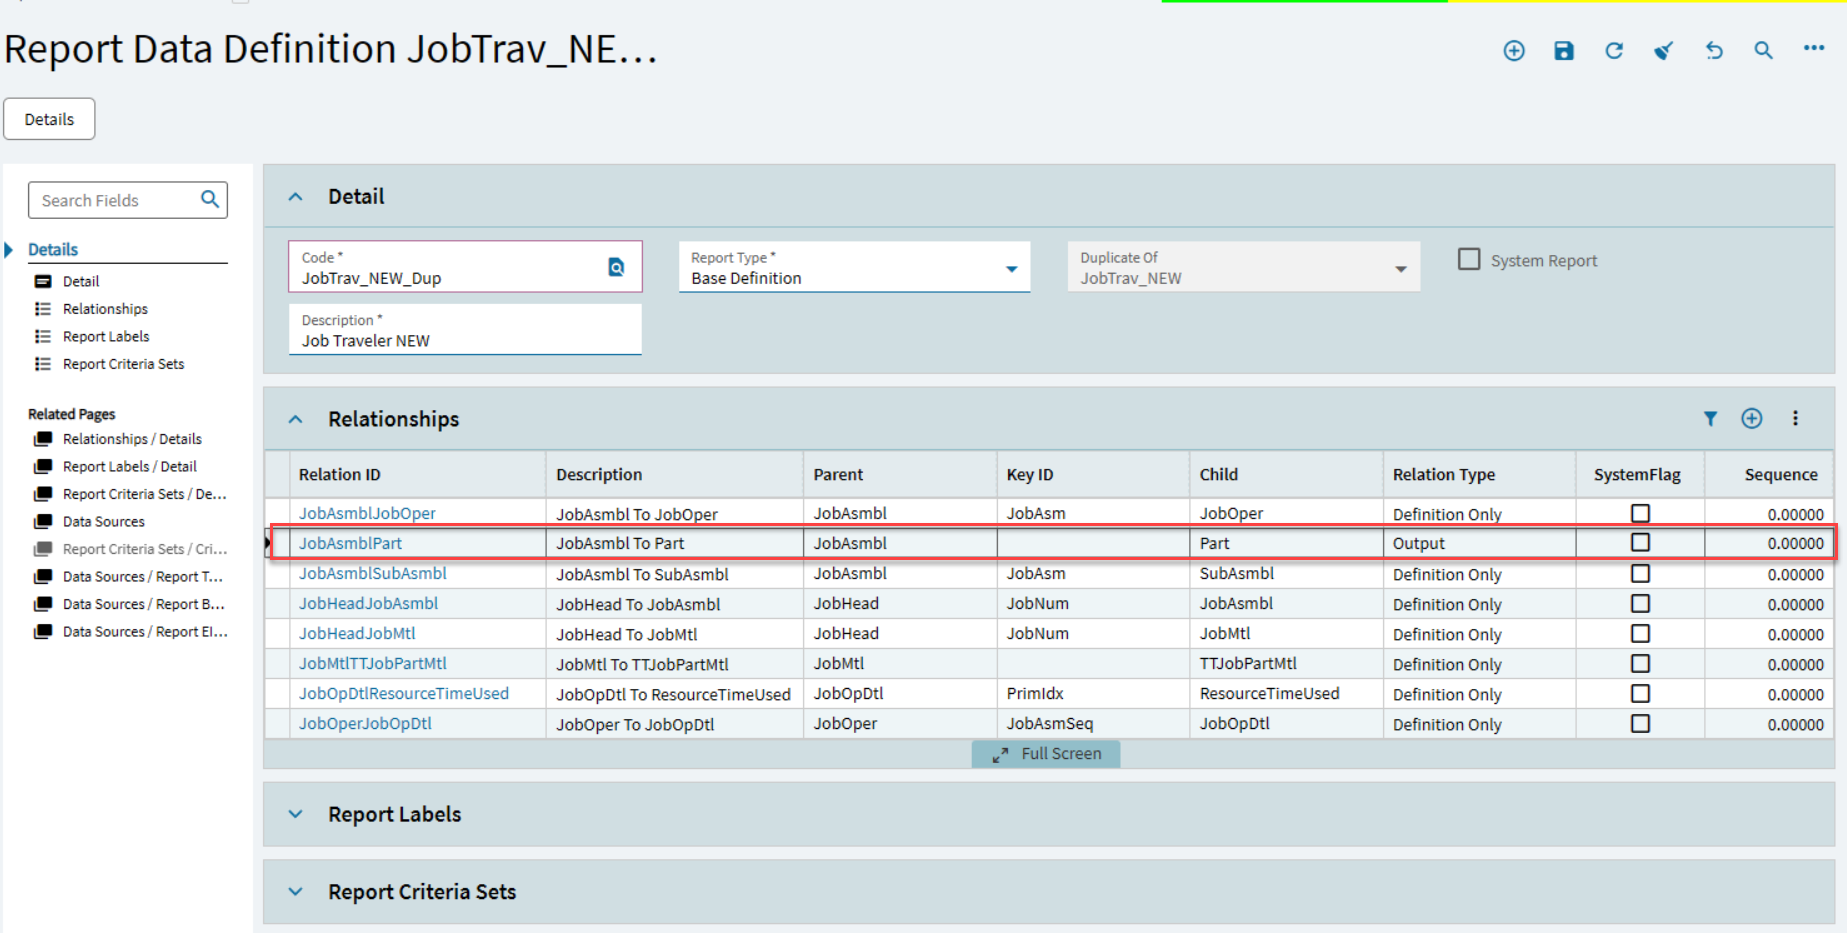1847x933 pixels.
Task: Click the Data Sources / Report T... page icon
Action: (43, 577)
